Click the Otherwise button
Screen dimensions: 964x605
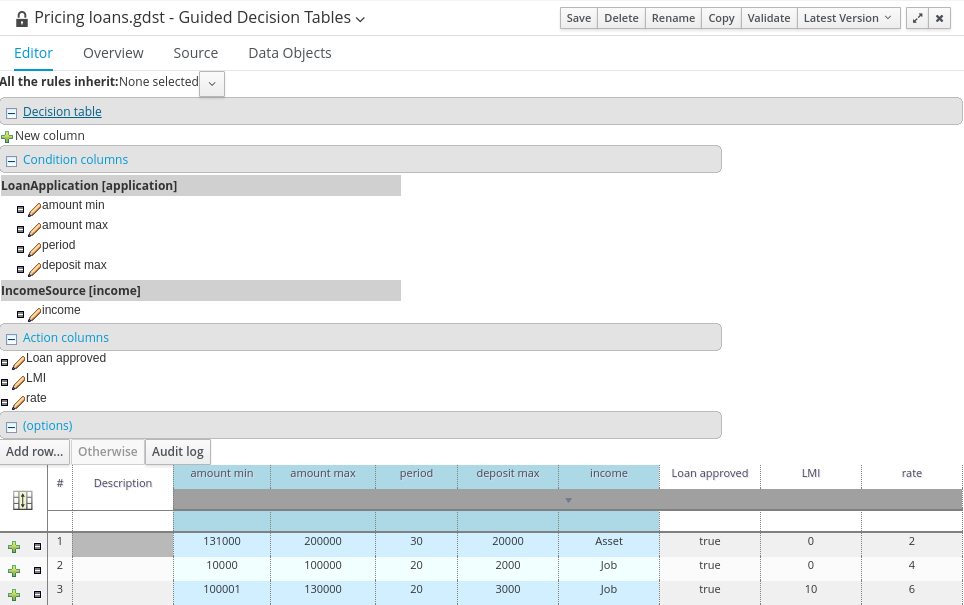tap(108, 452)
